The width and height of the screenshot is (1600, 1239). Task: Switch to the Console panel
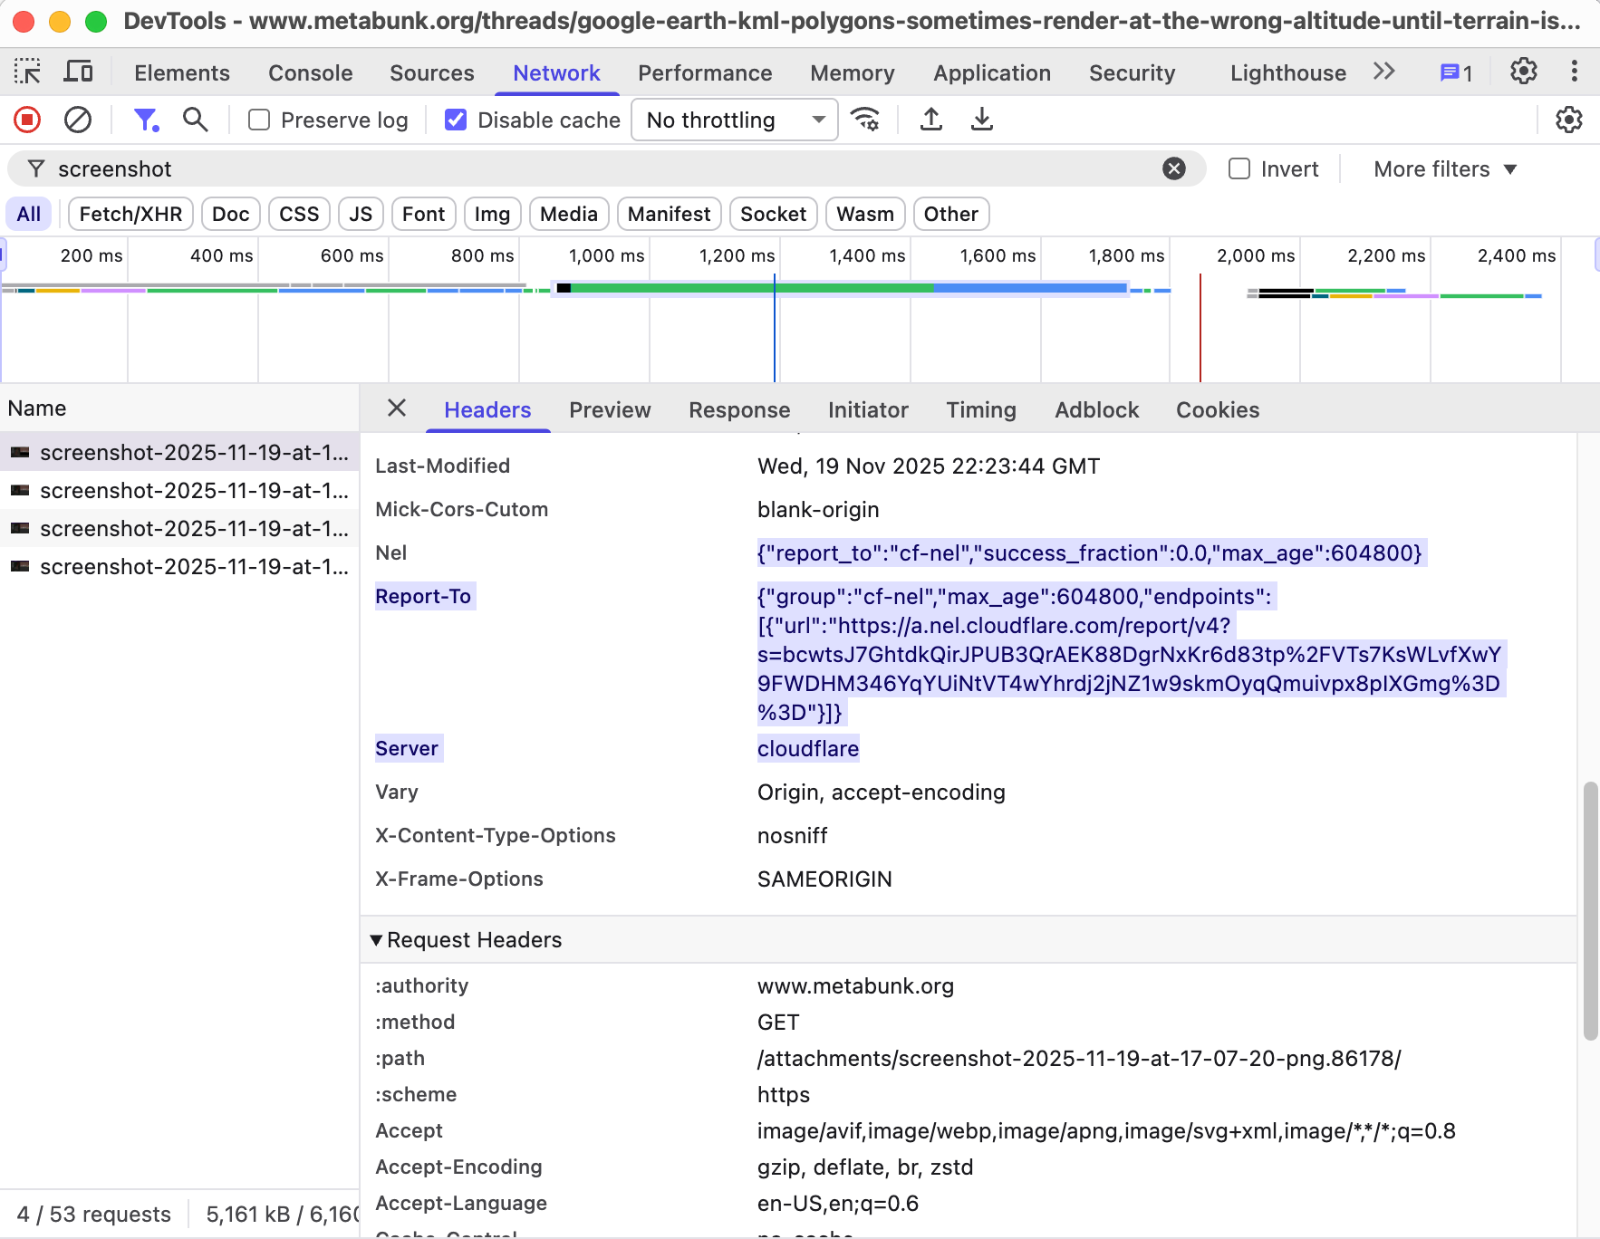[309, 72]
